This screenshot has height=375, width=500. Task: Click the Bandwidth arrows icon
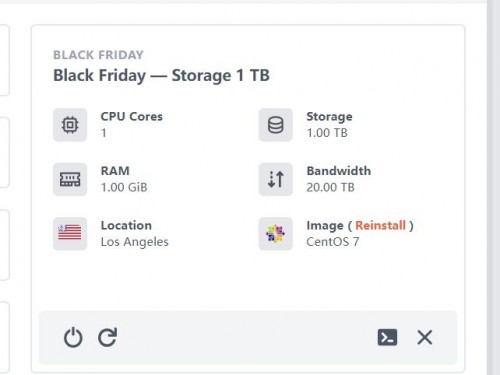click(x=276, y=179)
